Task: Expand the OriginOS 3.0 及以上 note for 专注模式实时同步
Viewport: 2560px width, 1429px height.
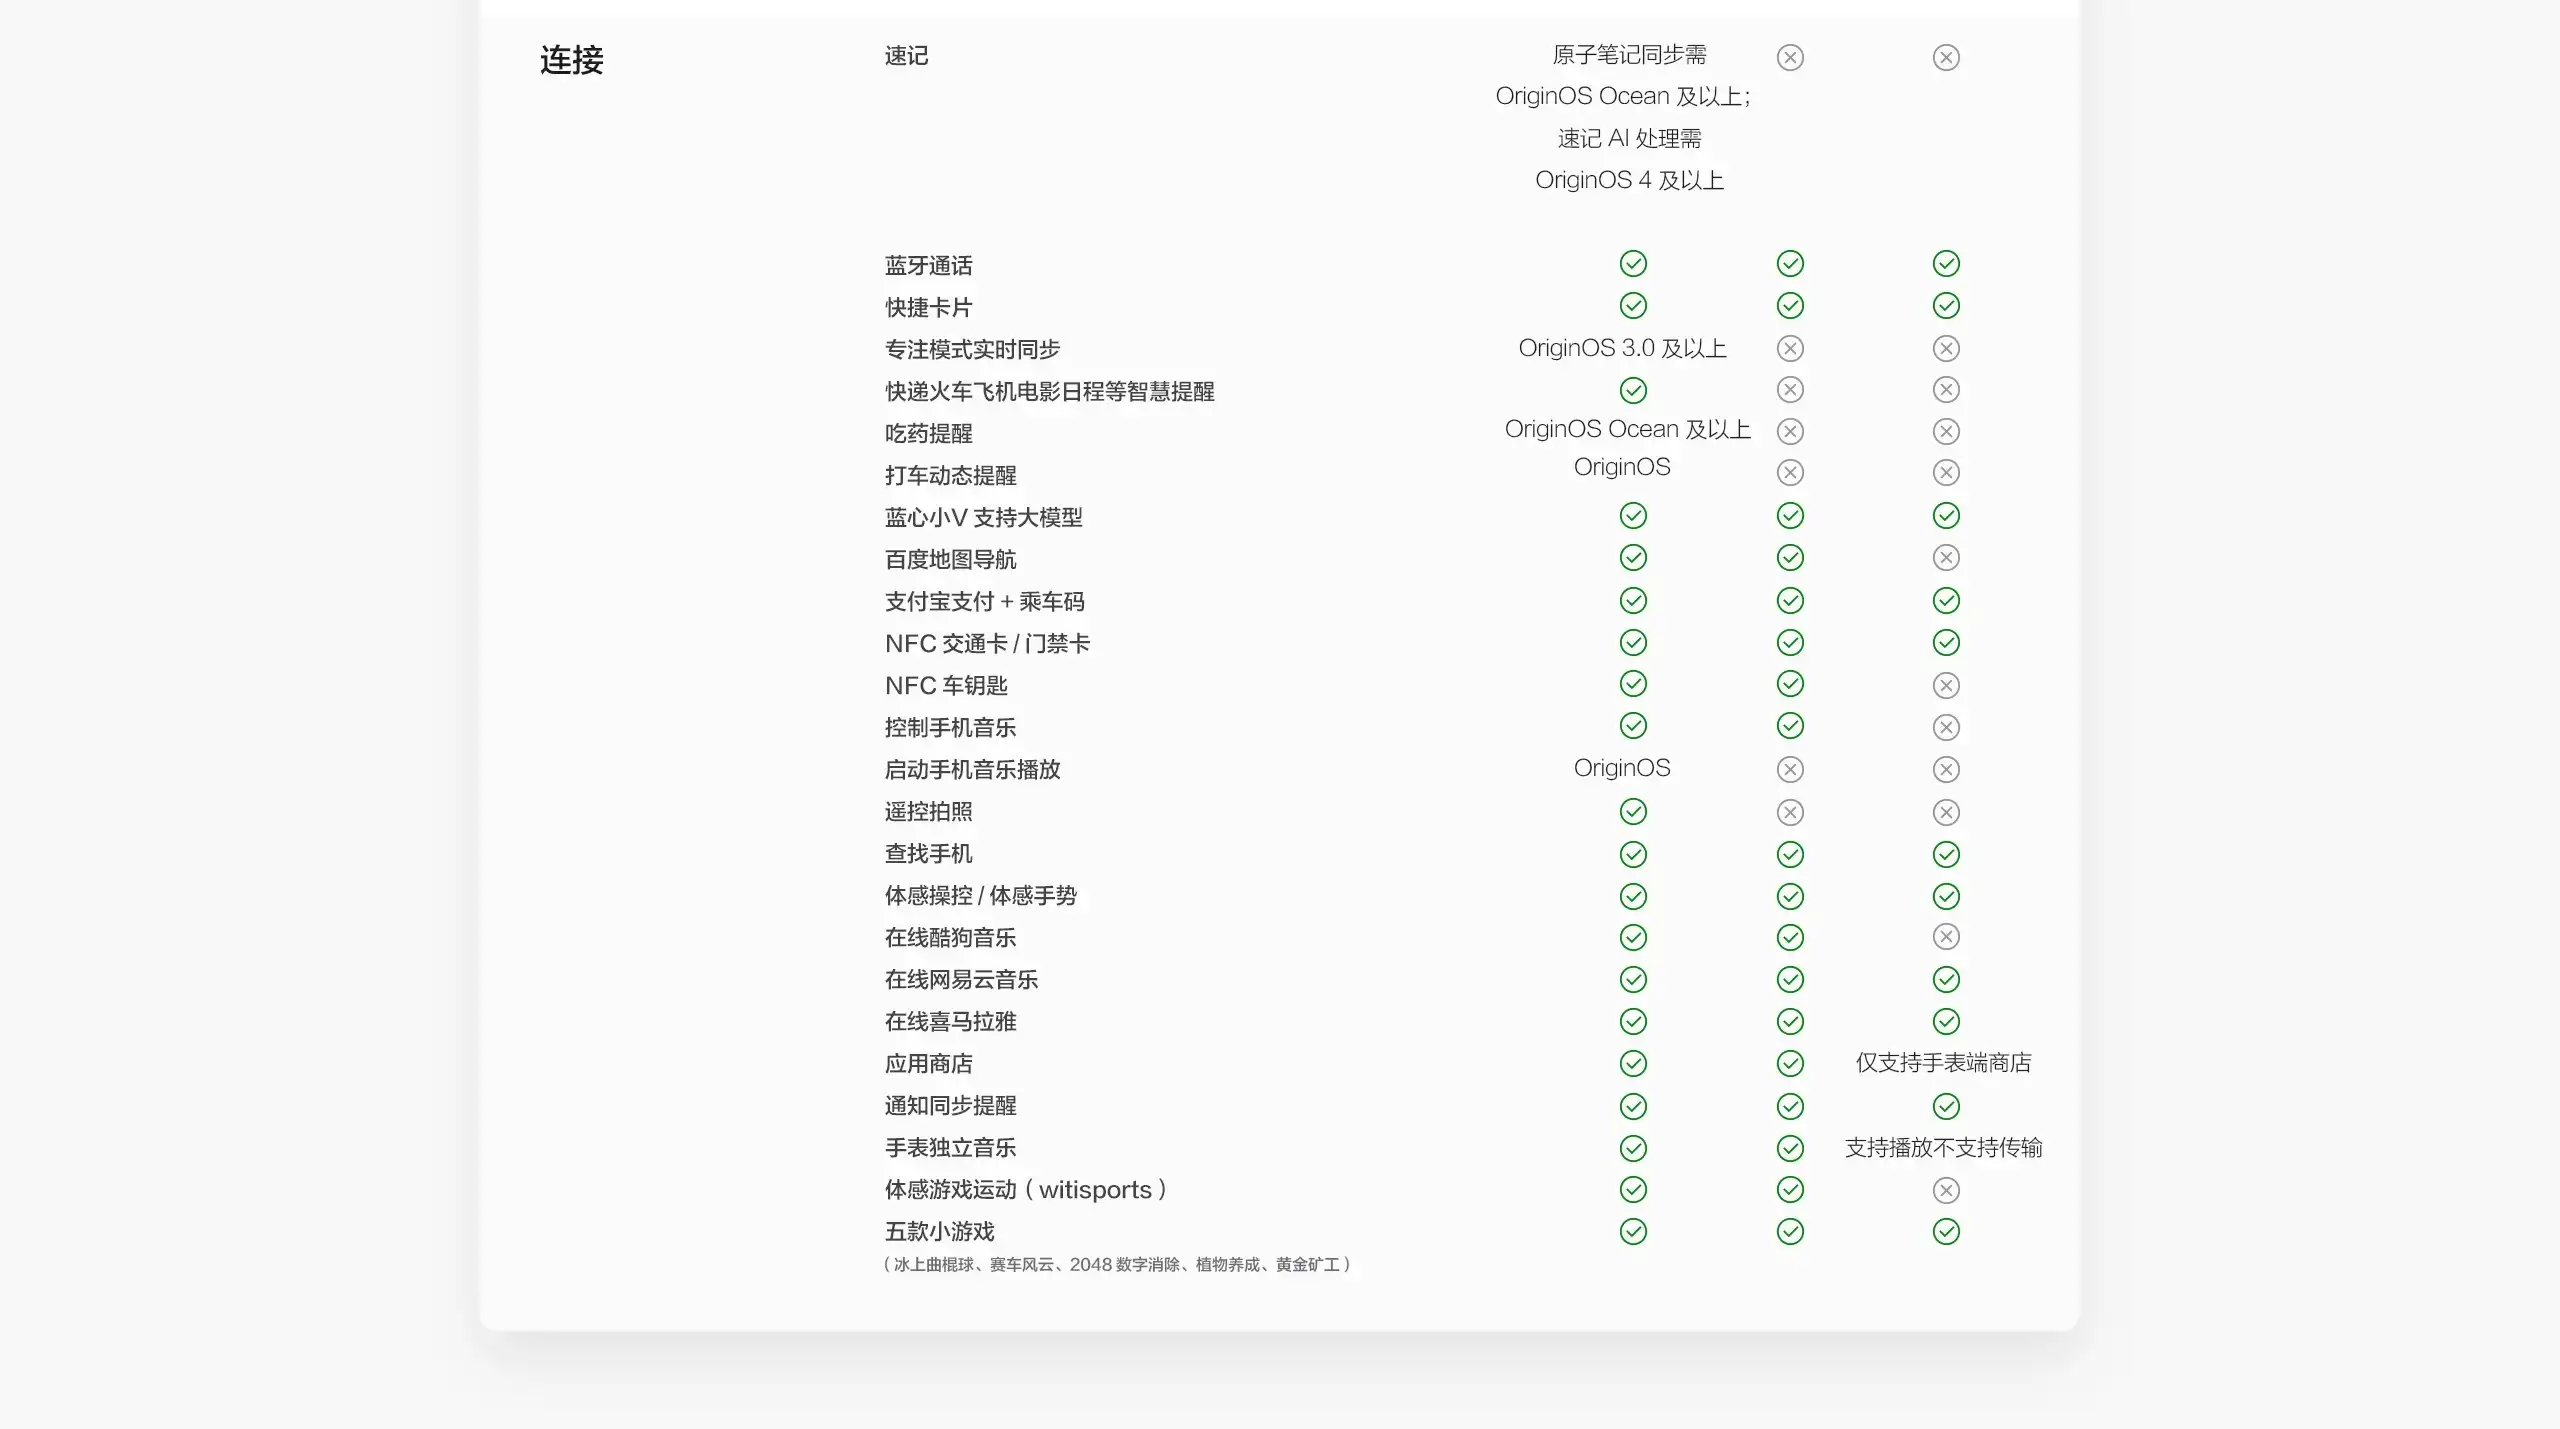Action: [1622, 348]
